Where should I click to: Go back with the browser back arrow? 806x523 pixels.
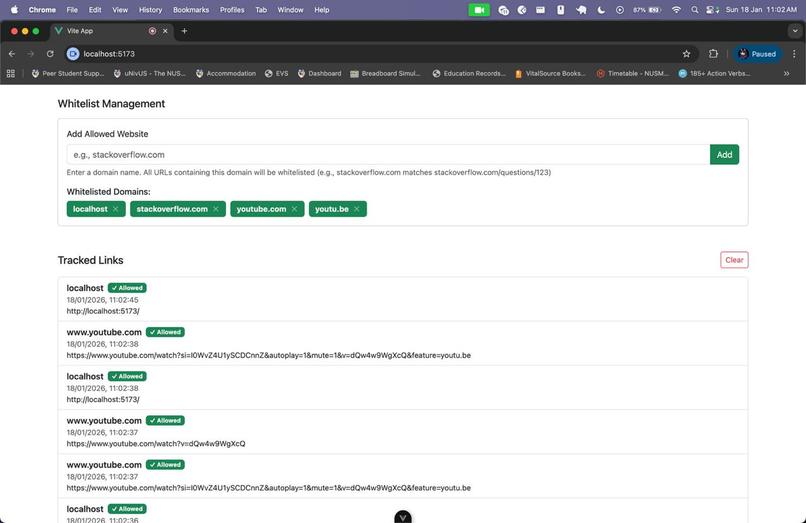[x=12, y=53]
